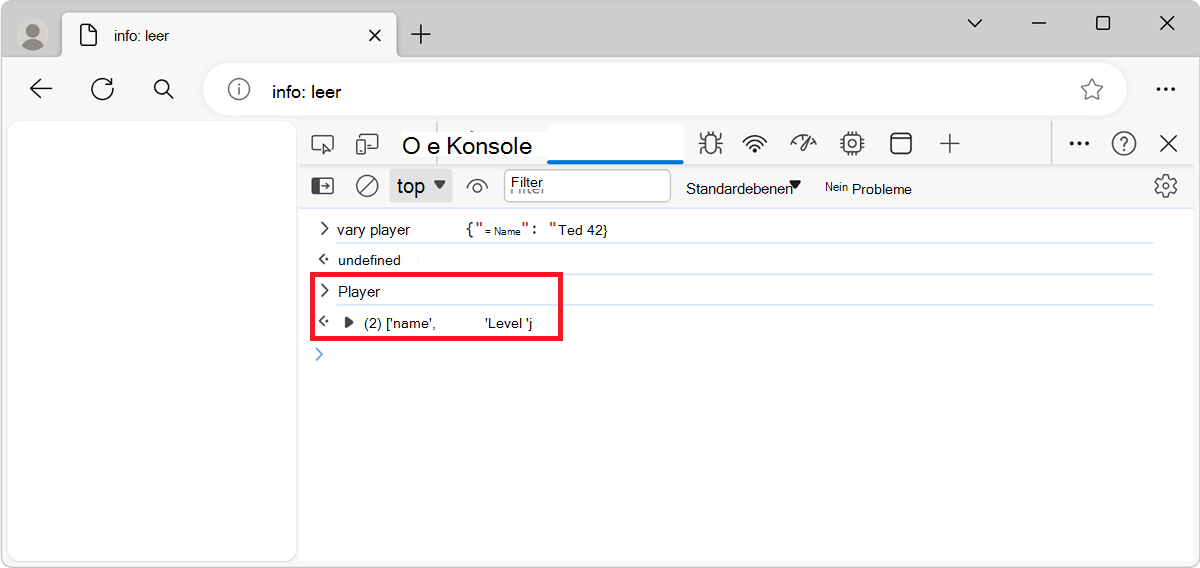1200x568 pixels.
Task: Click the Inspect element tool icon
Action: [x=322, y=144]
